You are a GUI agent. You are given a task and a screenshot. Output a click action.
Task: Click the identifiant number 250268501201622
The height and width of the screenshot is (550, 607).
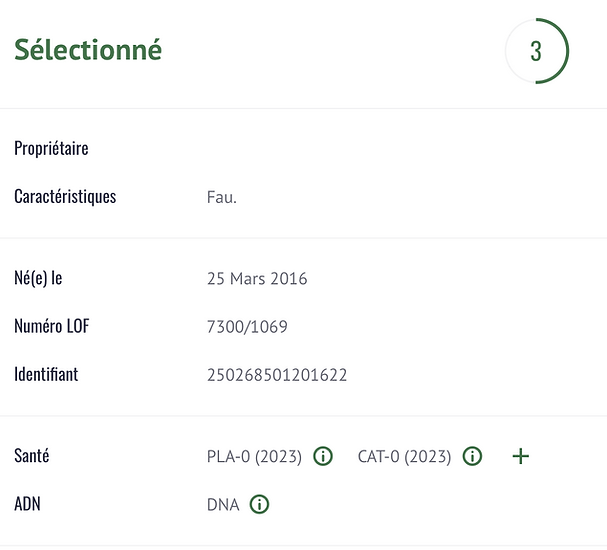tap(277, 375)
